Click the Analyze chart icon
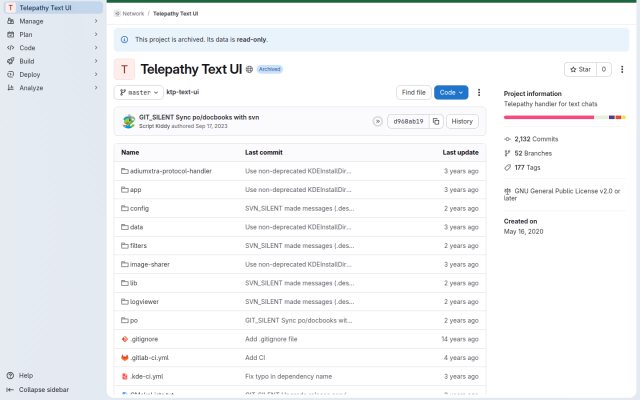 (x=11, y=88)
